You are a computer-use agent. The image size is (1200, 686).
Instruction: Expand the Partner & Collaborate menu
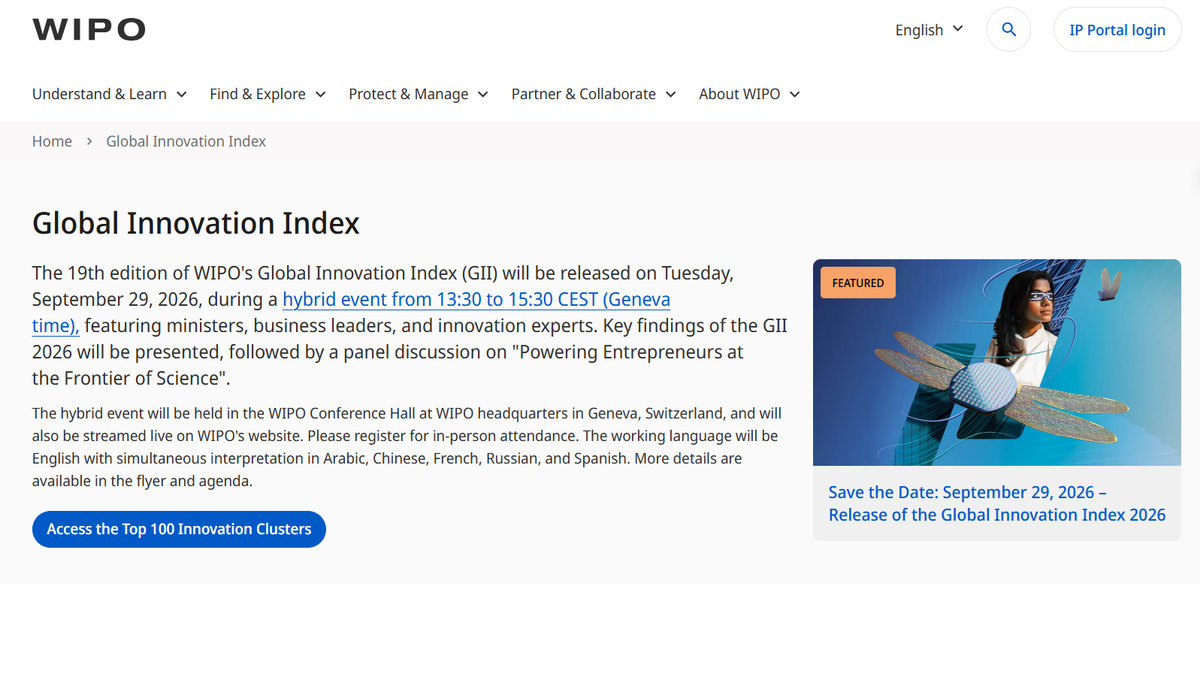(594, 94)
